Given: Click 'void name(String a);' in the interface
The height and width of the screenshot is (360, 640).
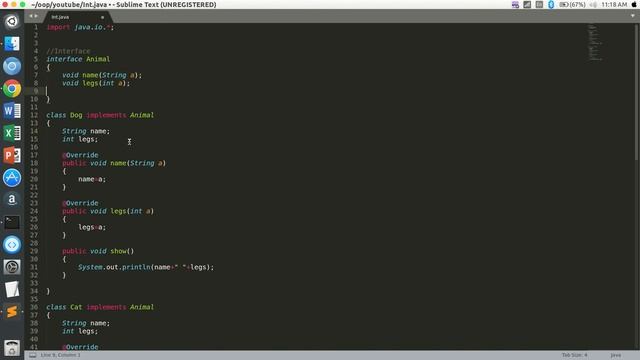Looking at the screenshot, I should pos(102,75).
